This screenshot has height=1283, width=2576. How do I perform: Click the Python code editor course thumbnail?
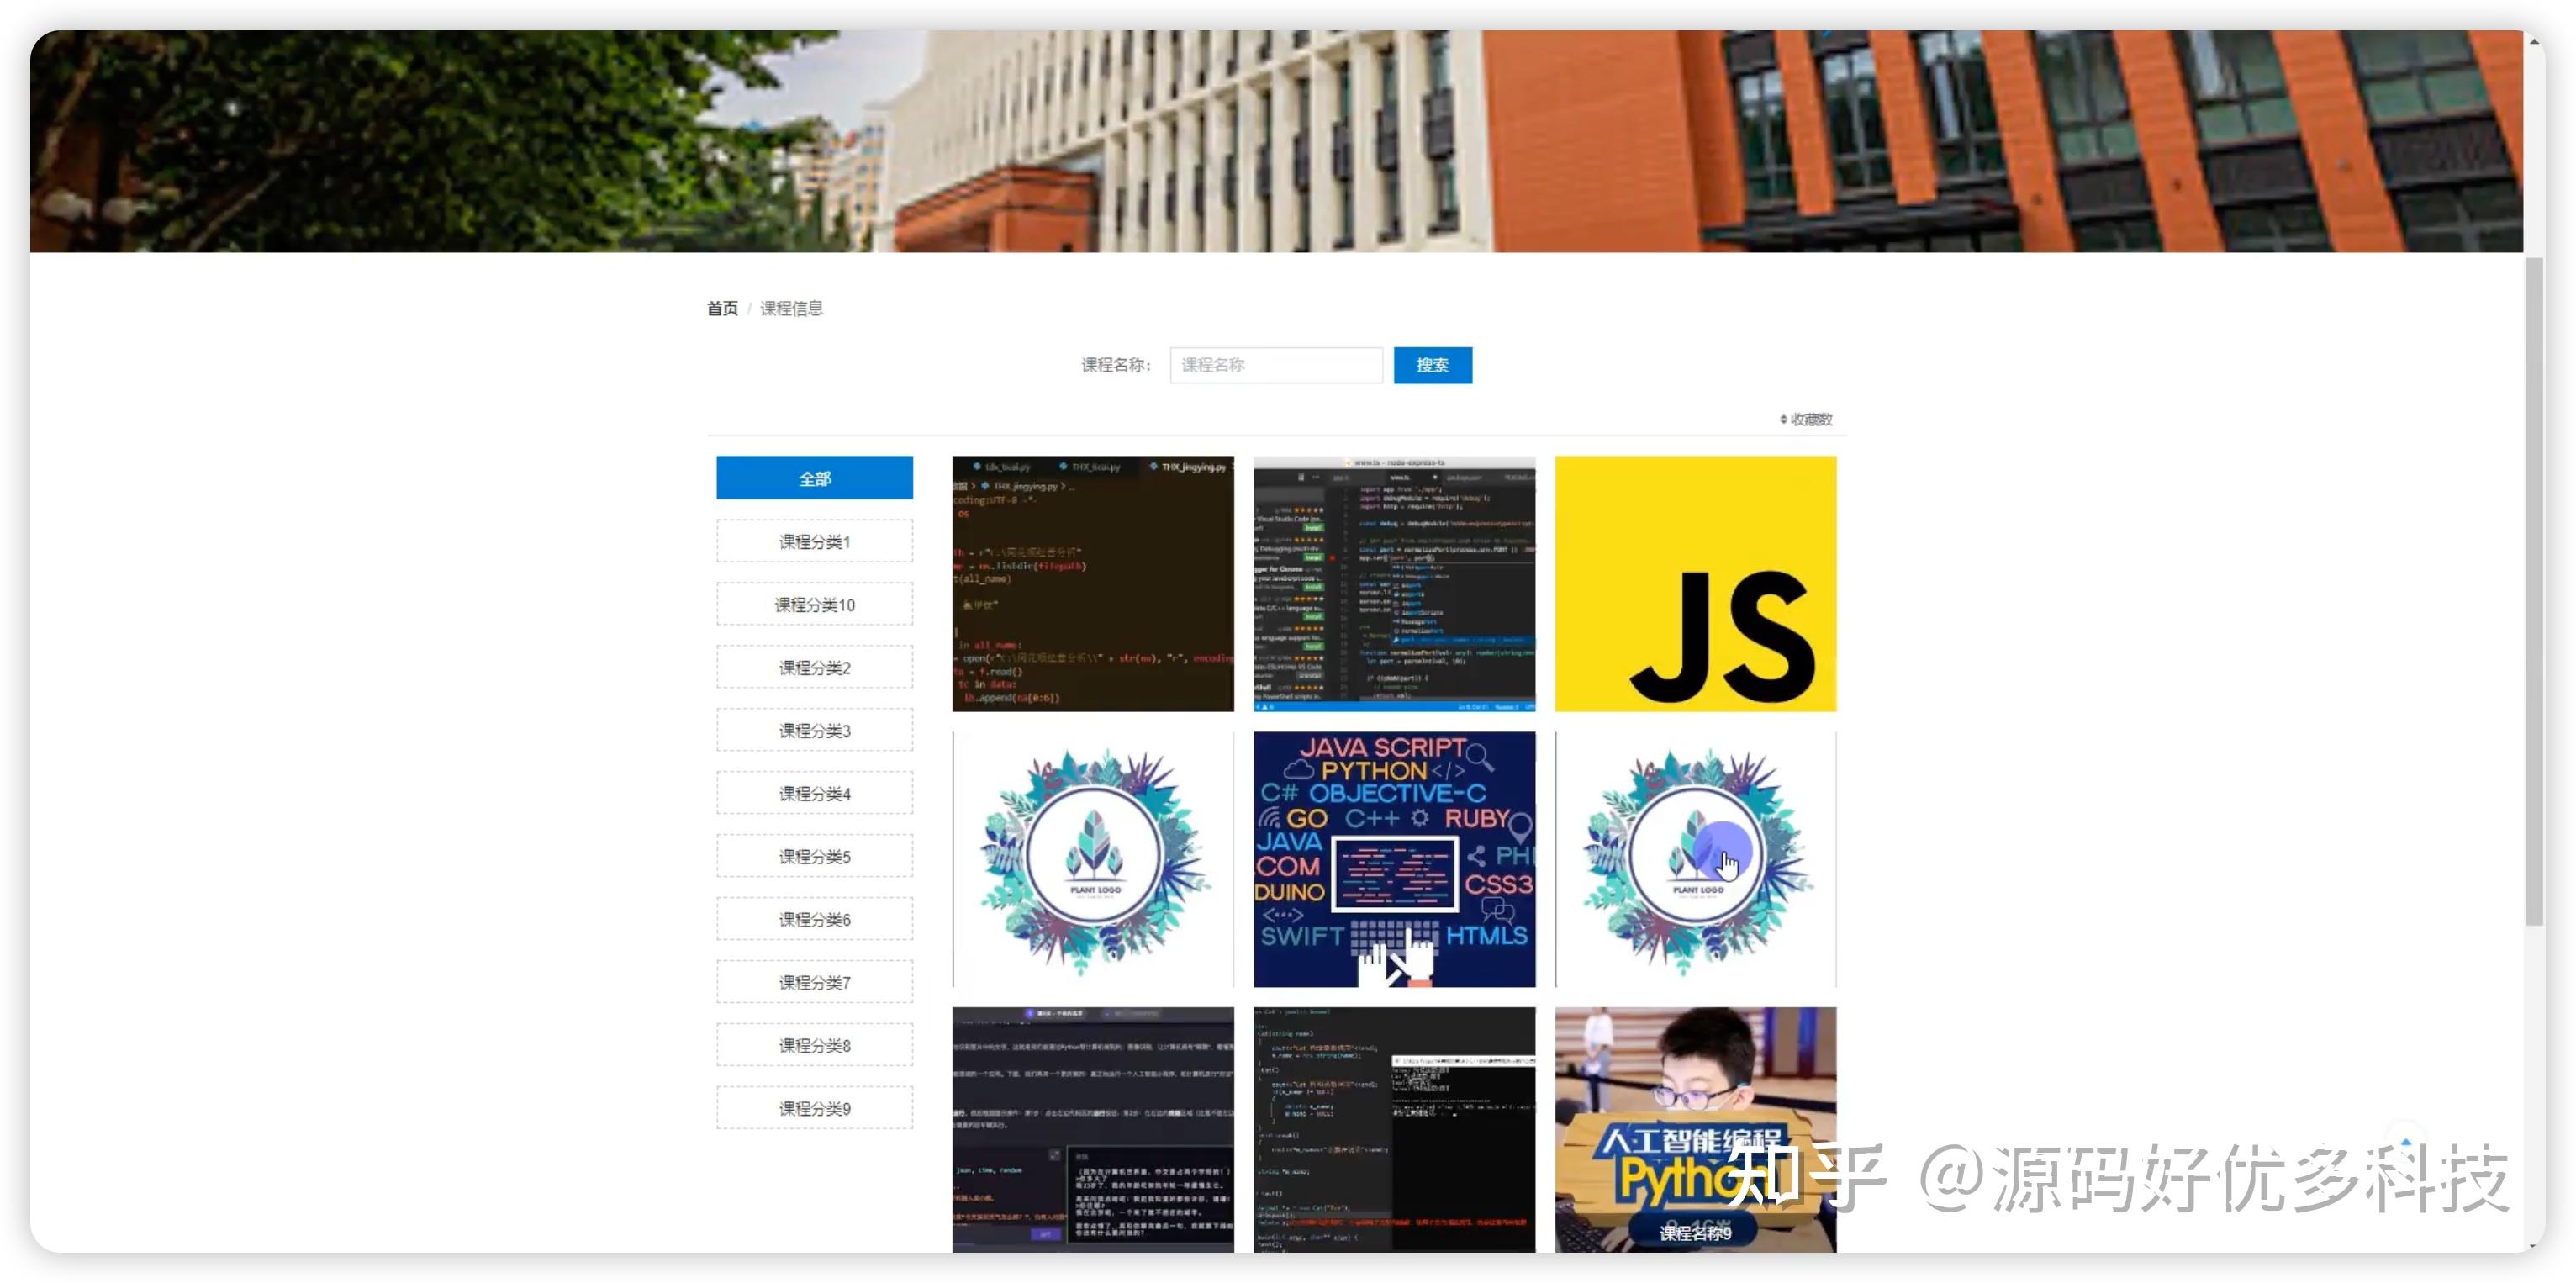[x=1092, y=583]
